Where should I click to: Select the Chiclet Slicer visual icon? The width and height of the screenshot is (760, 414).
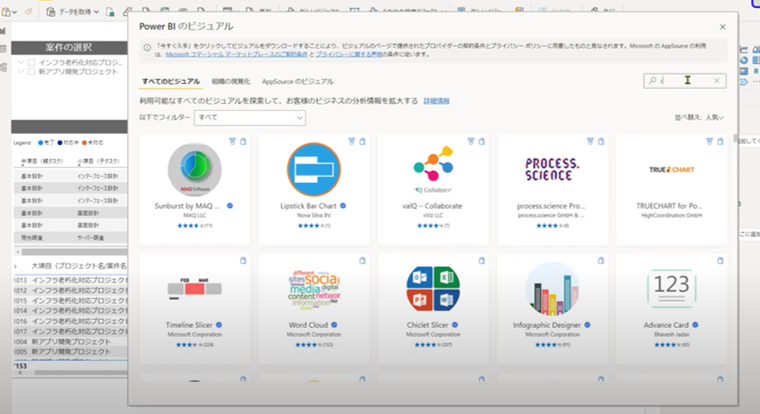[x=433, y=289]
